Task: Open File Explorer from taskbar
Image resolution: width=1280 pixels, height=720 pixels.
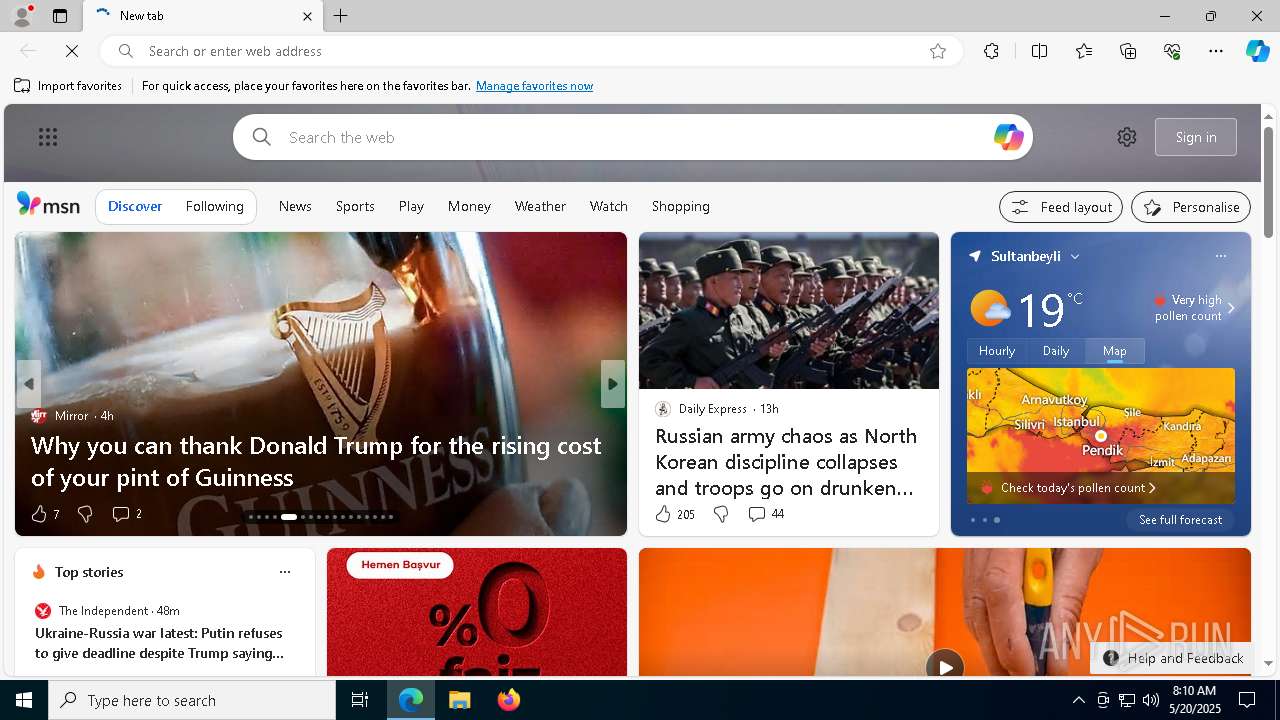Action: click(459, 700)
